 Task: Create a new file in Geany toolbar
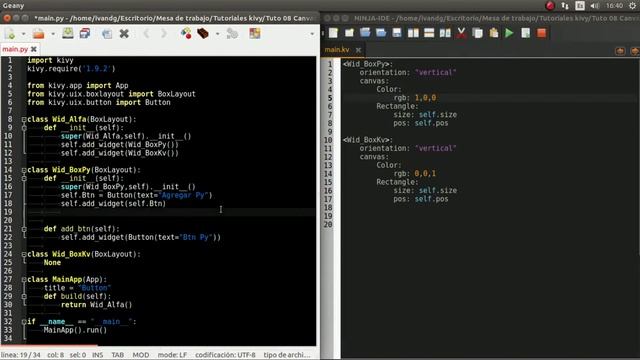pyautogui.click(x=10, y=33)
